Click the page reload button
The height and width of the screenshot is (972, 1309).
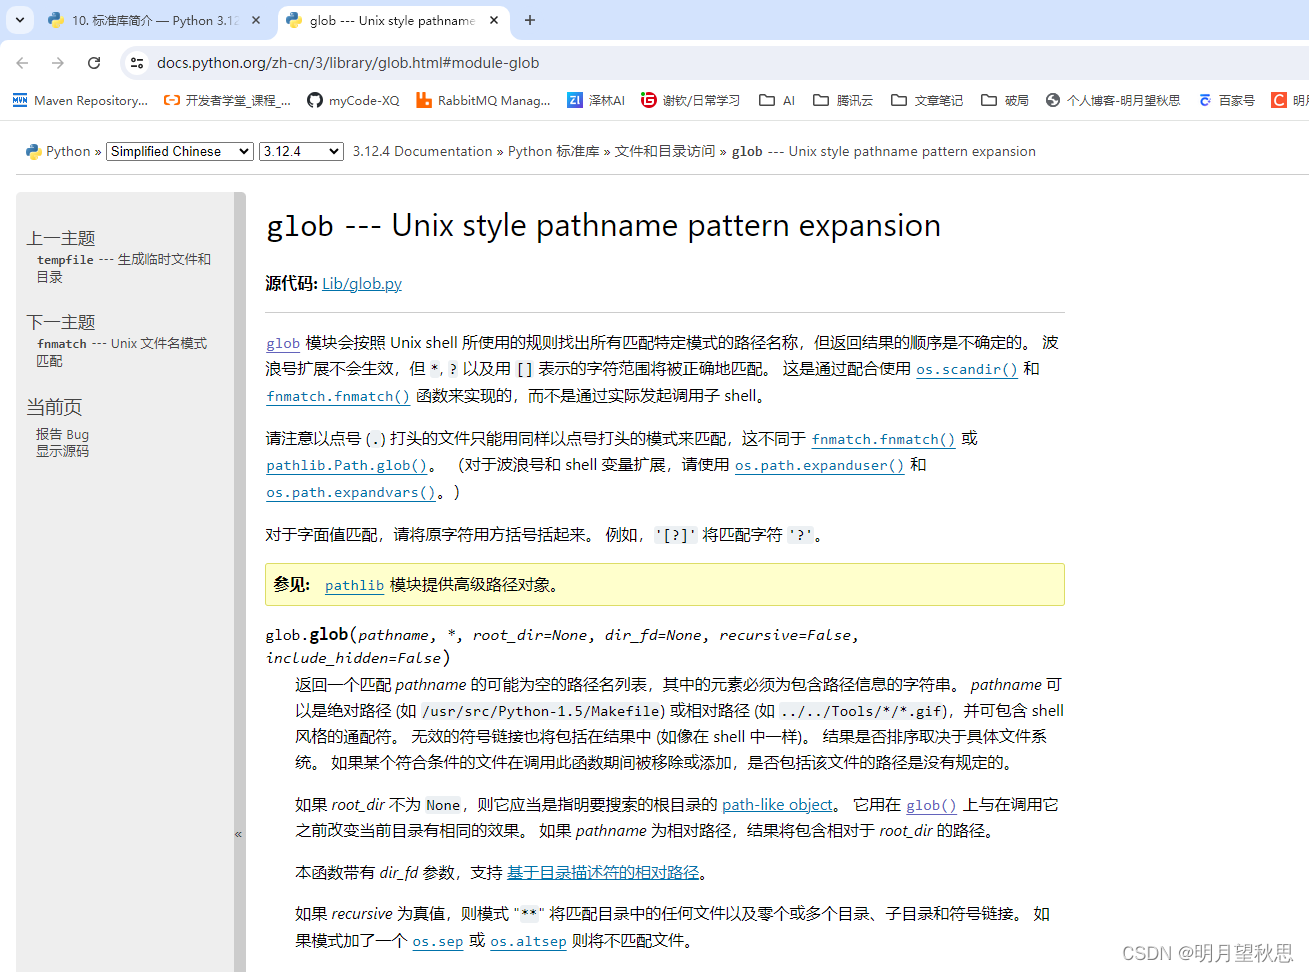click(x=93, y=62)
